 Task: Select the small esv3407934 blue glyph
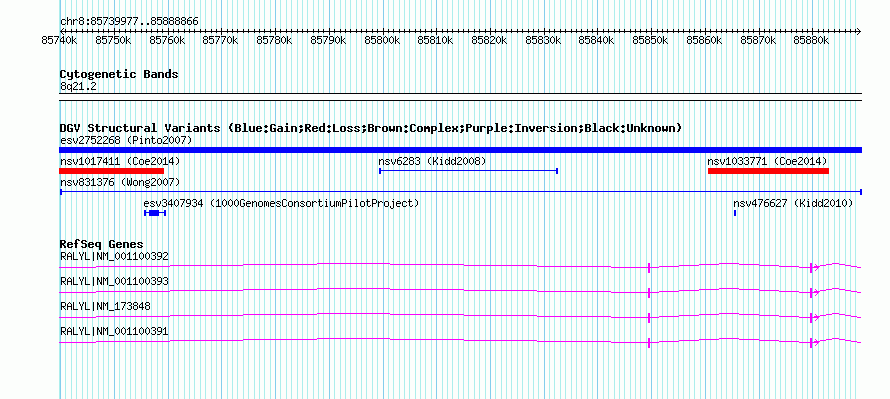(x=155, y=213)
